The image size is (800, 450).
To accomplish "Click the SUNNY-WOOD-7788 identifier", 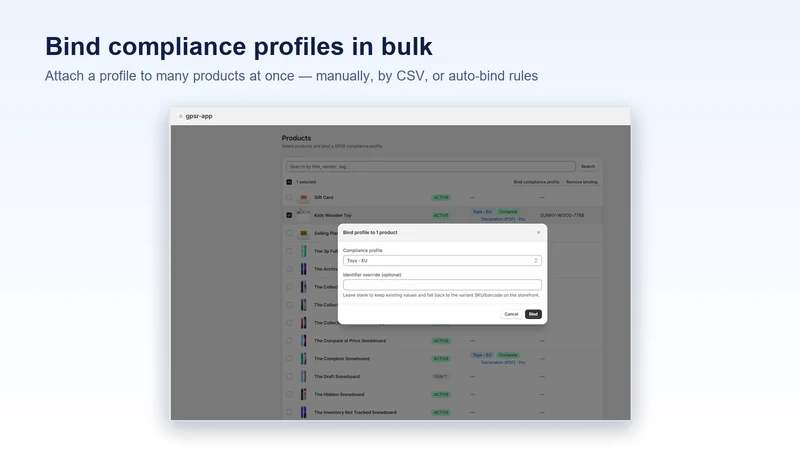I will tap(562, 215).
